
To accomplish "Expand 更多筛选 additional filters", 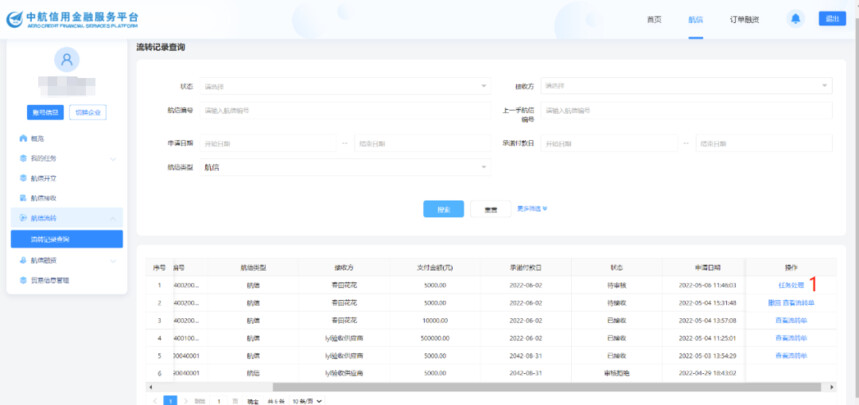I will (x=532, y=209).
